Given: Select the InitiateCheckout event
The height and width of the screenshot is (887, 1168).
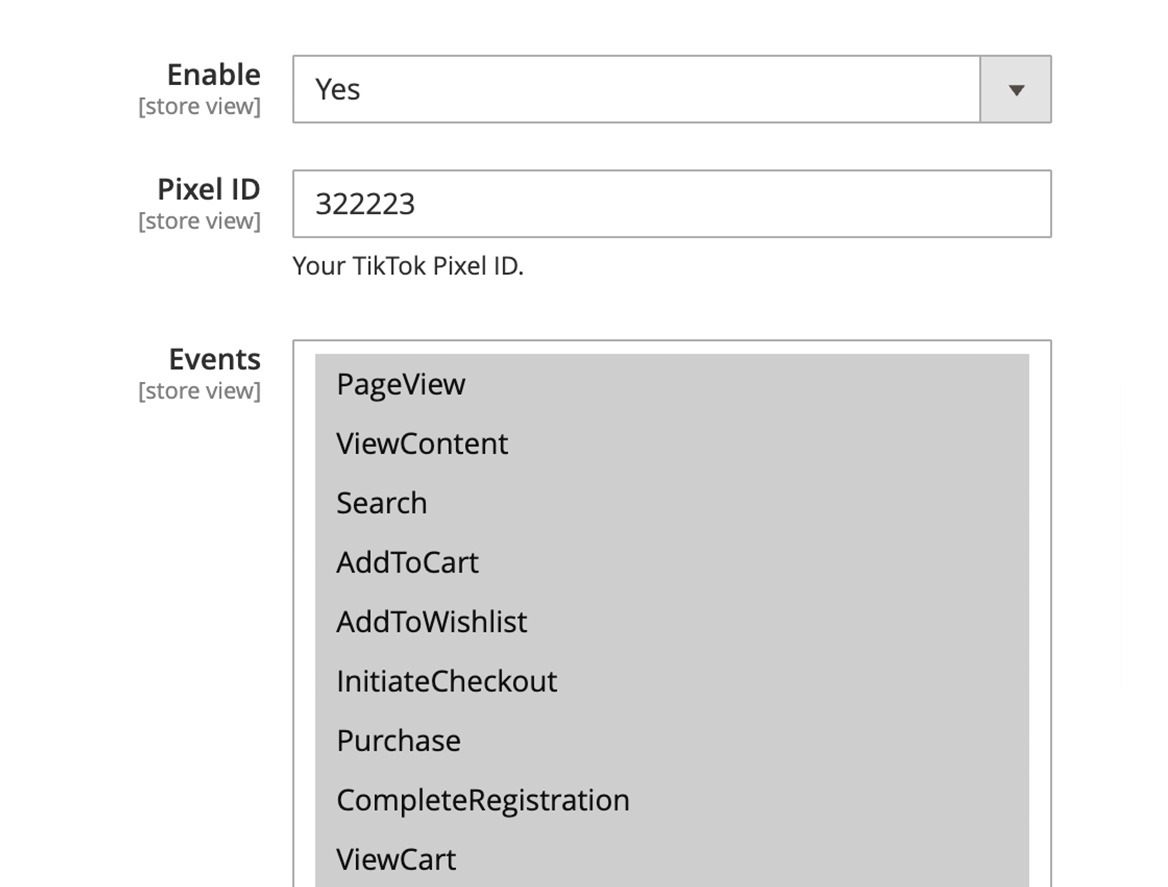Looking at the screenshot, I should pos(446,682).
